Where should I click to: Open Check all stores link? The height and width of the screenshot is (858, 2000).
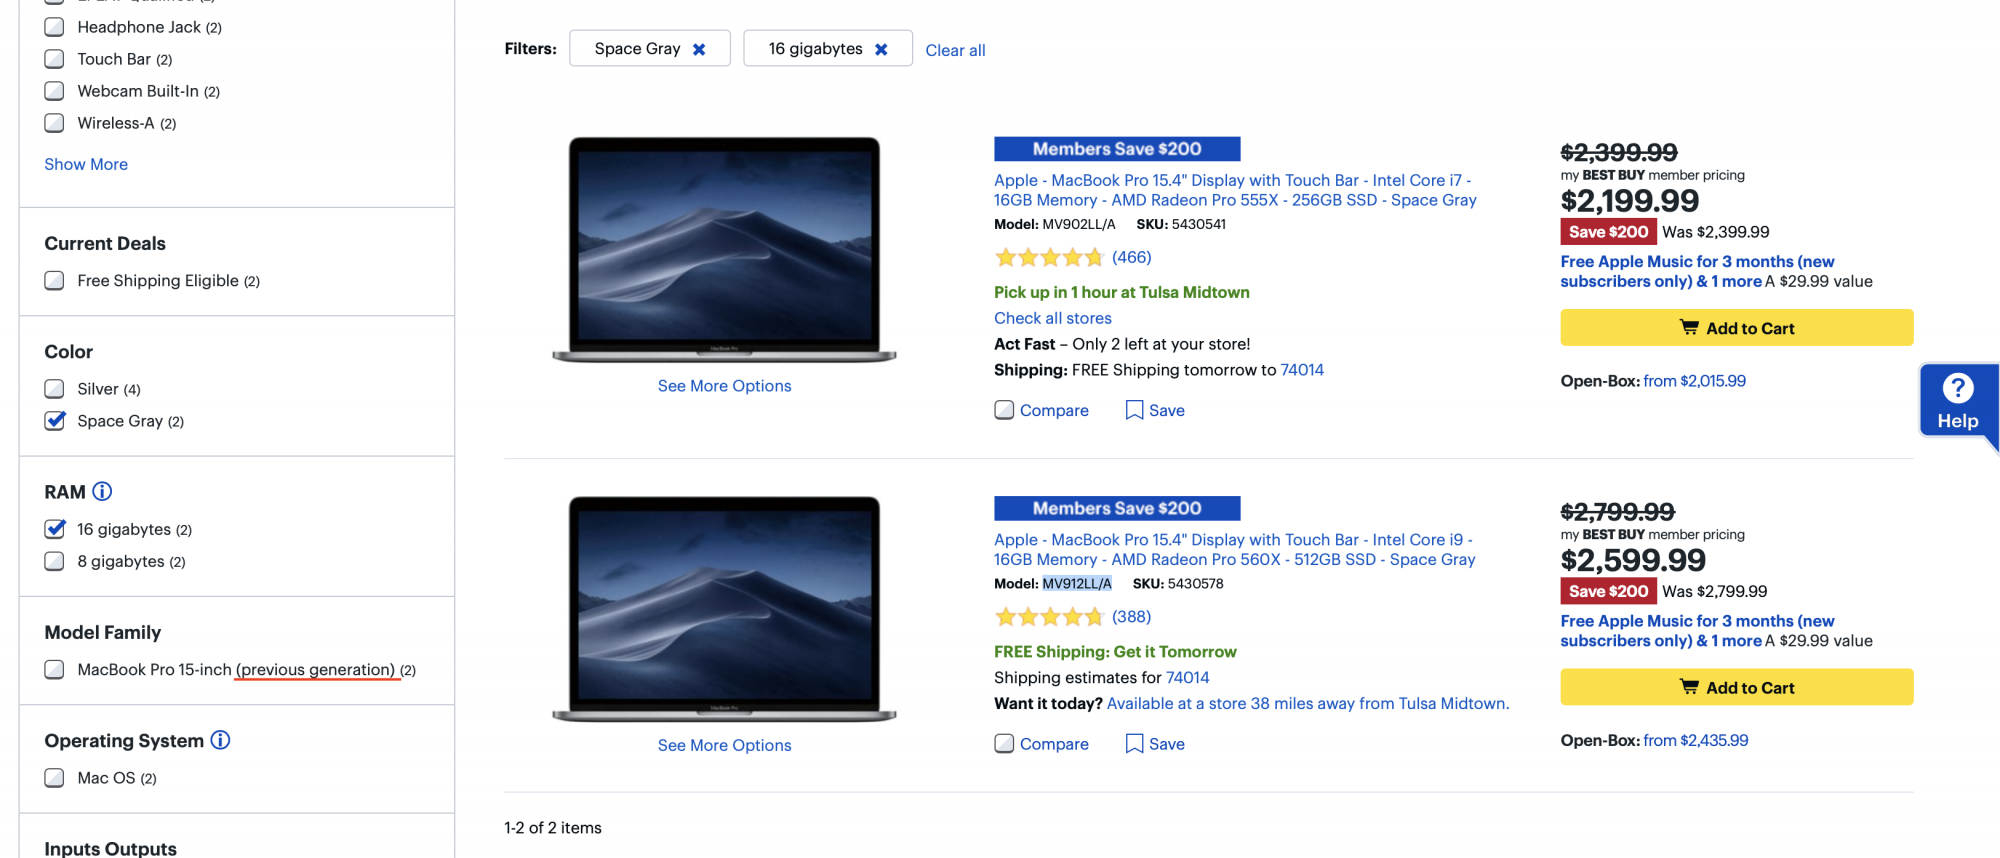tap(1052, 318)
